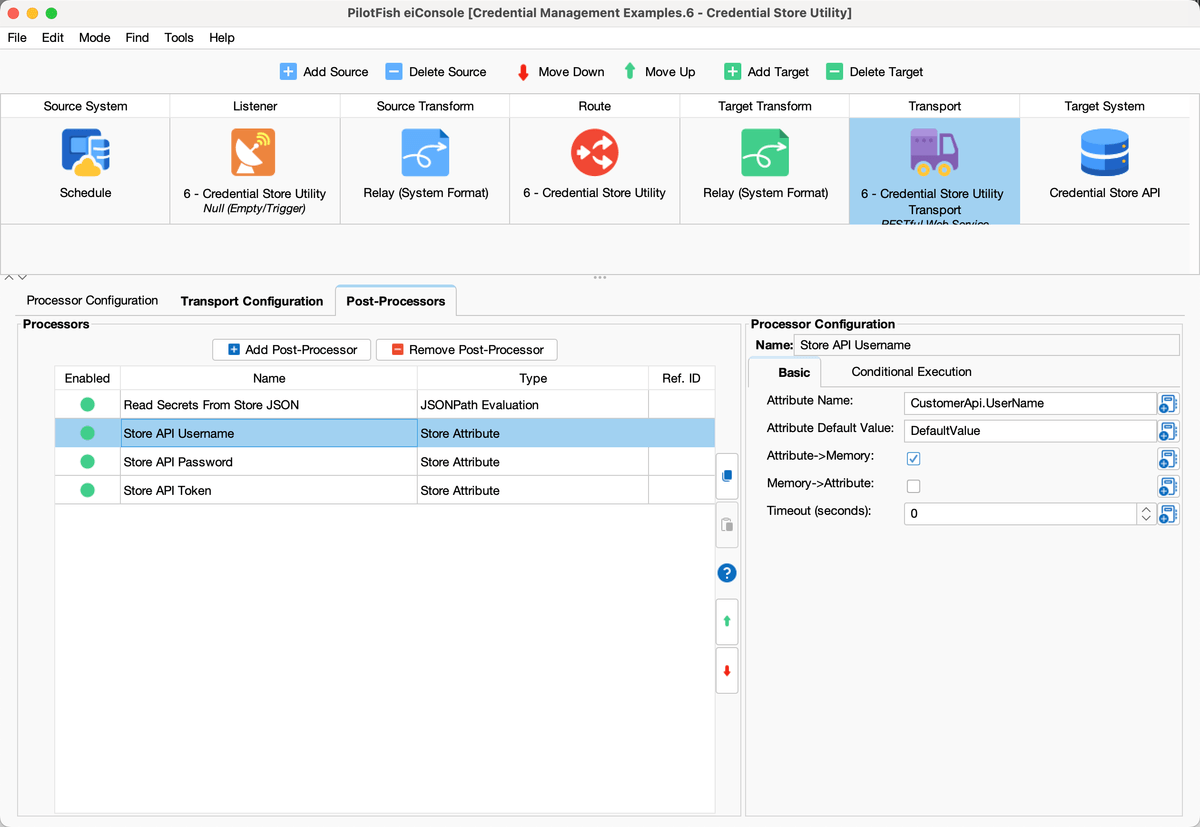Switch to Transport Configuration tab
The image size is (1200, 827).
click(252, 301)
